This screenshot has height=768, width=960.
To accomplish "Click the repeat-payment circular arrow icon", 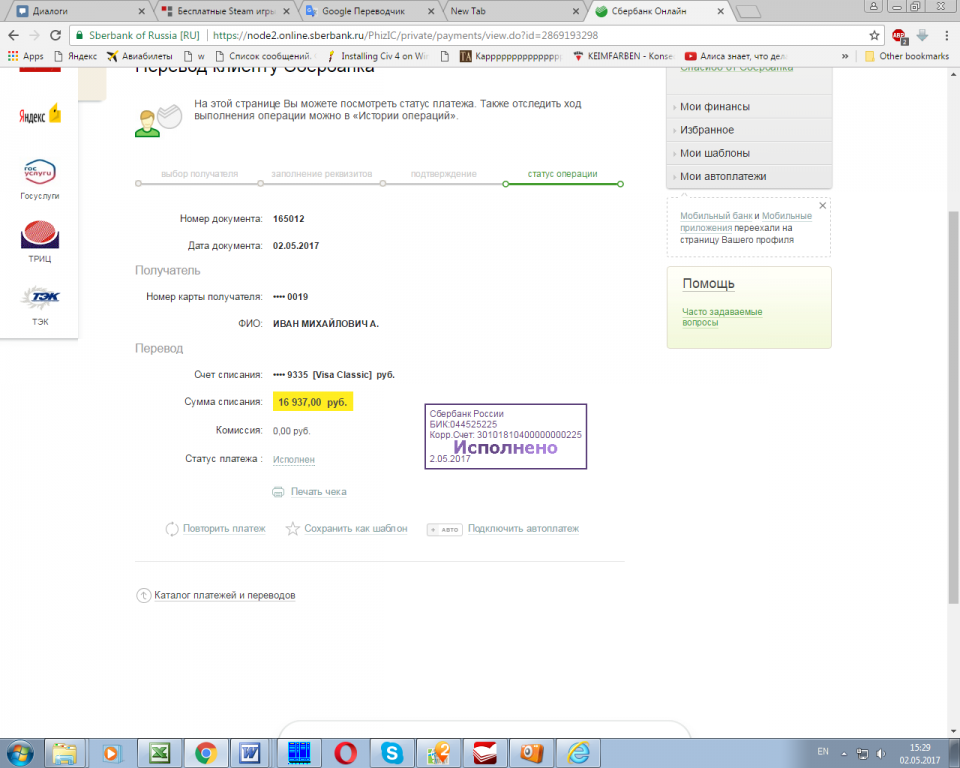I will tap(171, 529).
